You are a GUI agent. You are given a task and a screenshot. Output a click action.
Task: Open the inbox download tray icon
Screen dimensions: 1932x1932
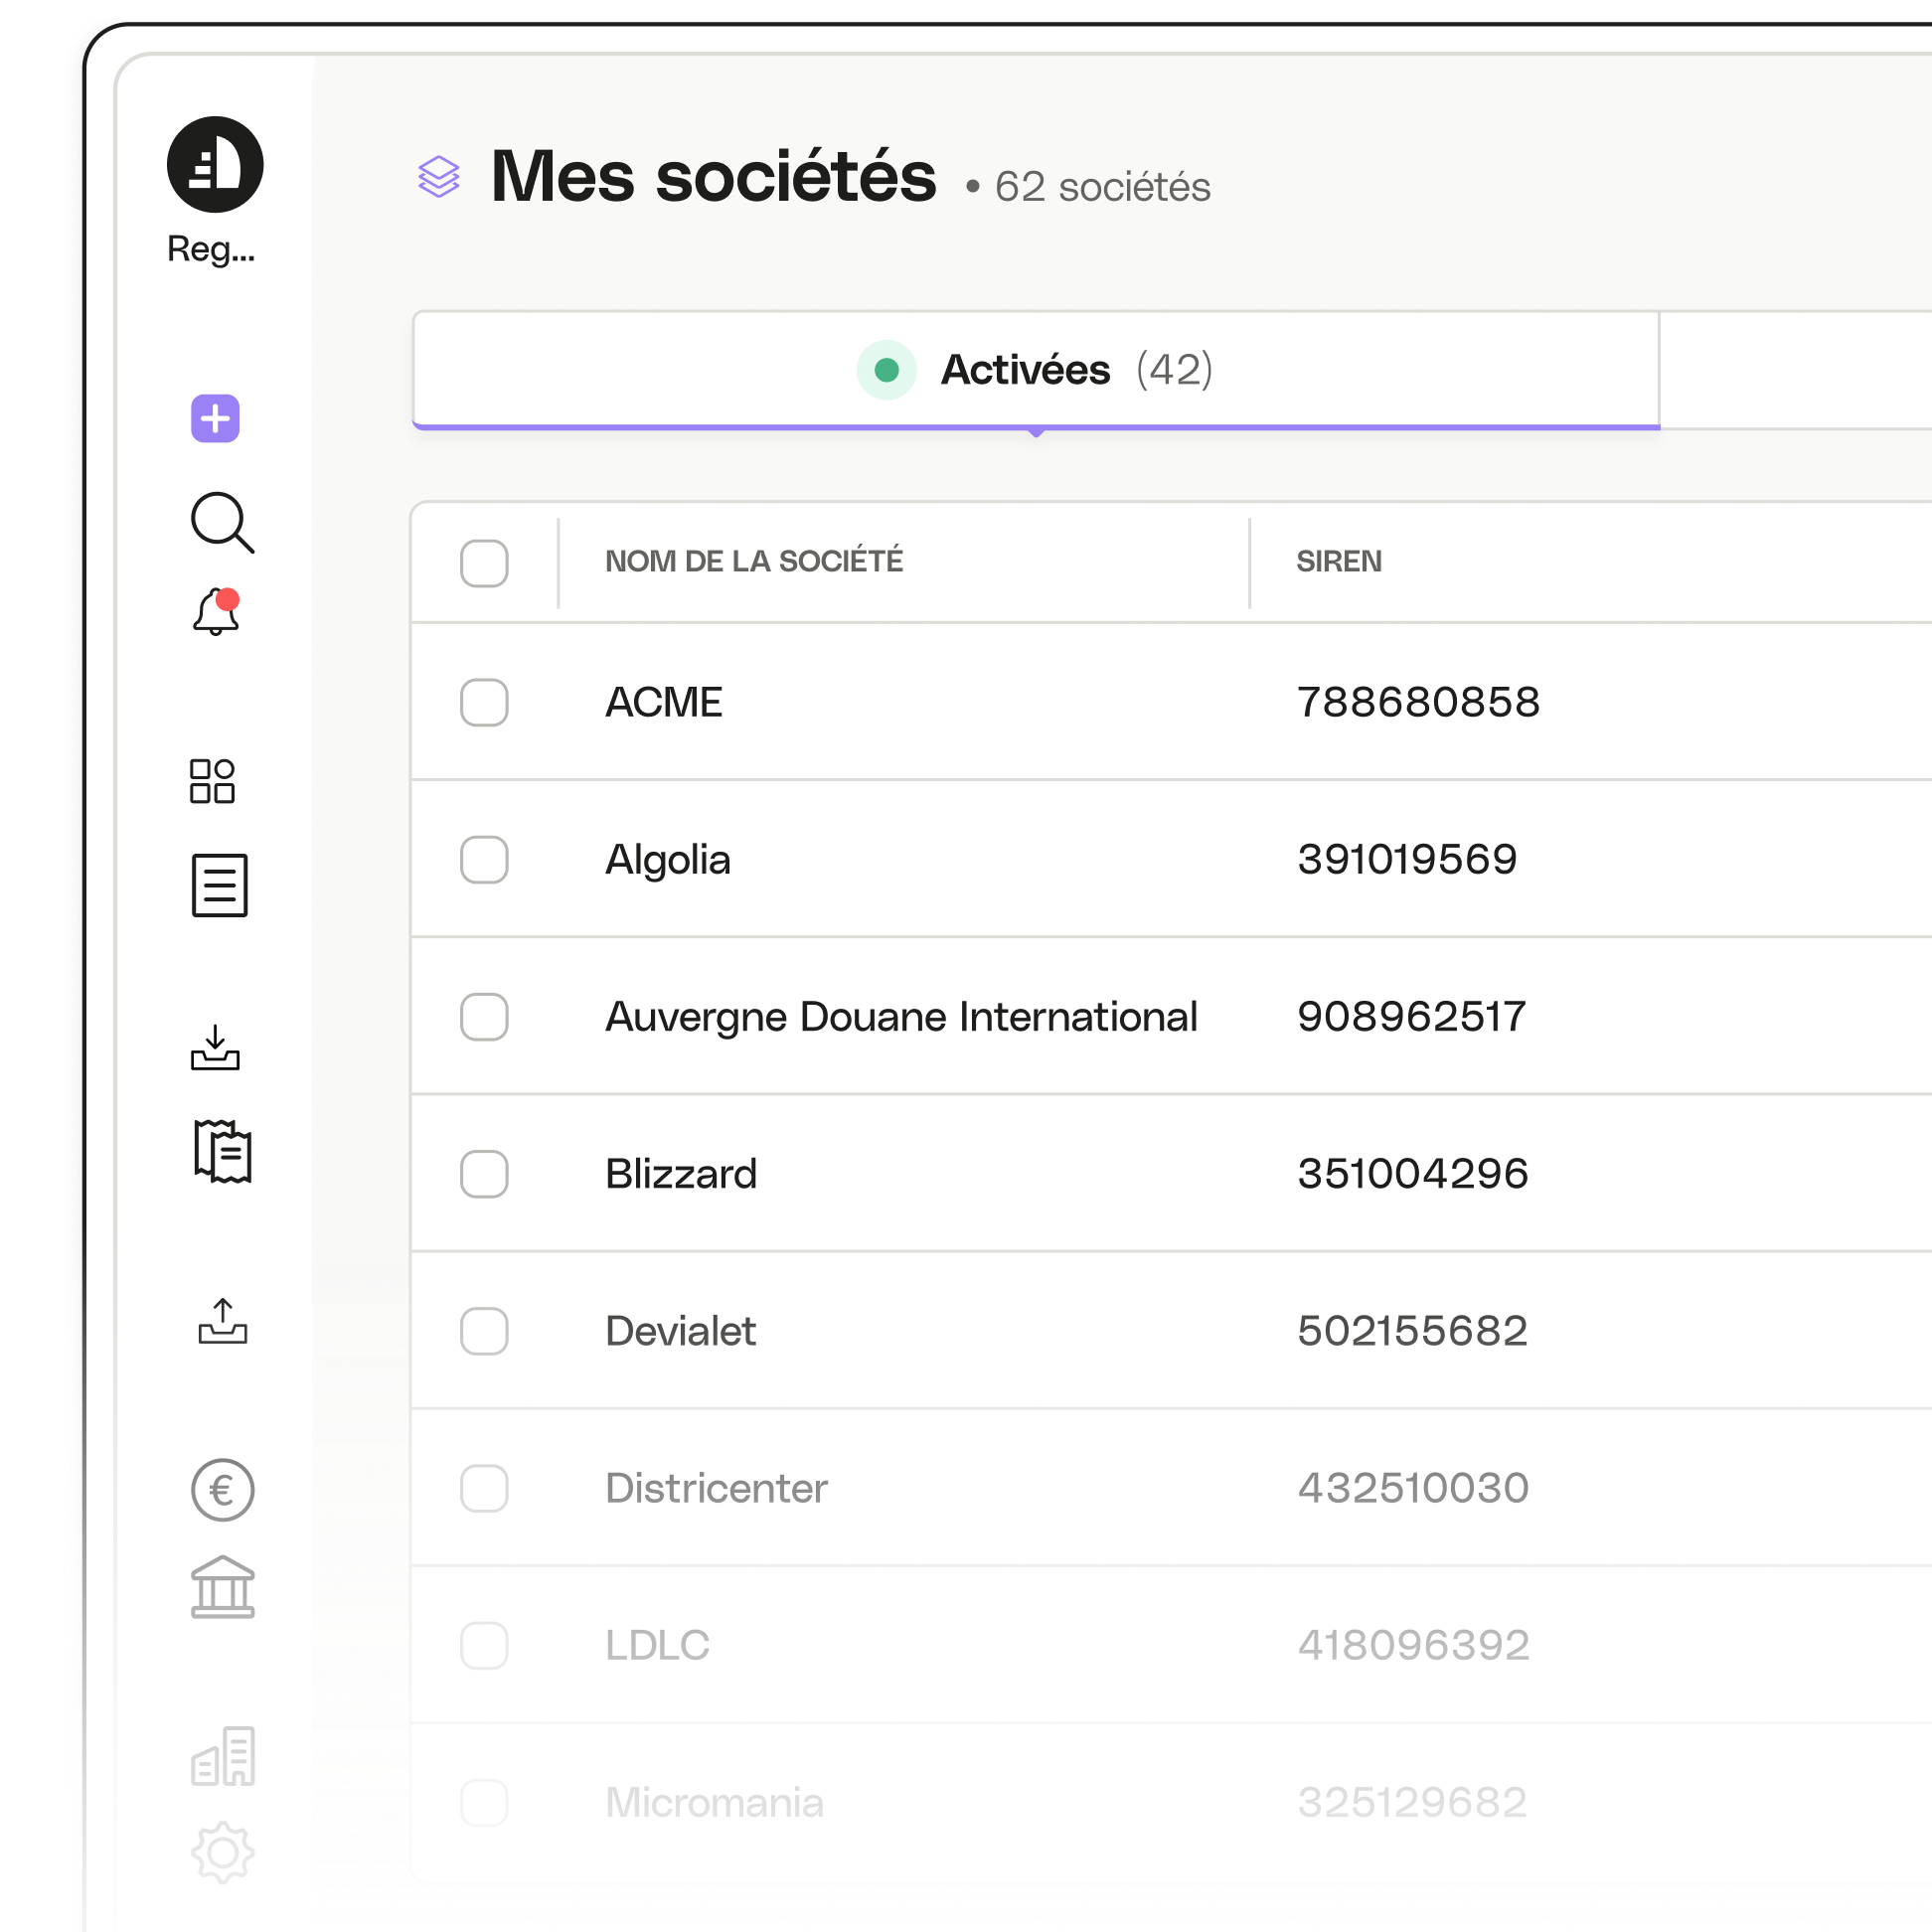215,1047
